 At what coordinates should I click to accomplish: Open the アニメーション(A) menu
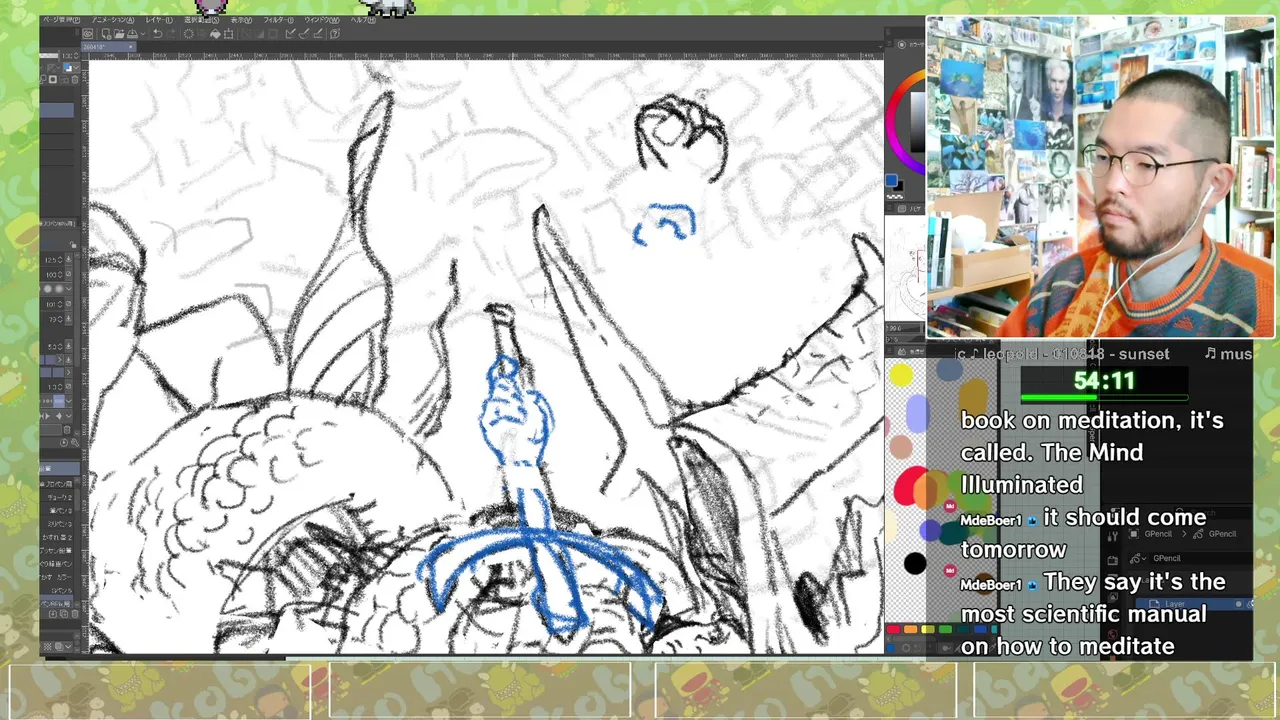point(113,20)
